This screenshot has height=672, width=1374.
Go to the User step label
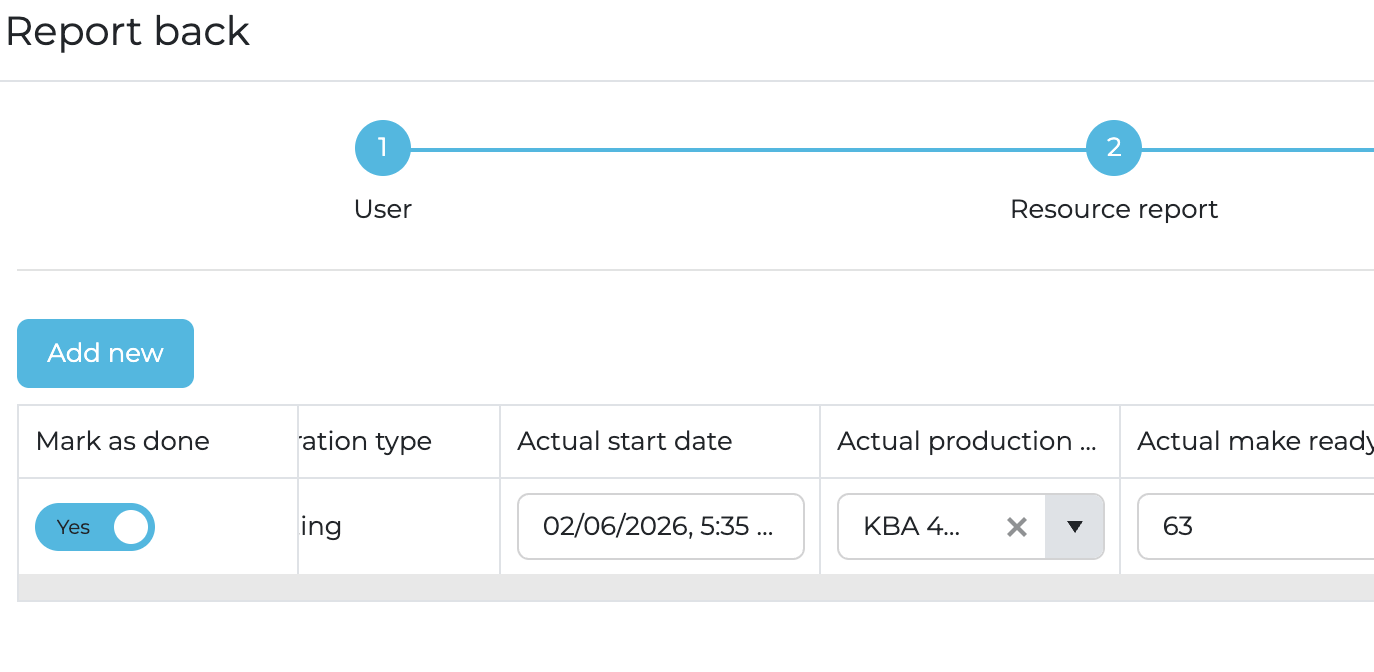383,209
